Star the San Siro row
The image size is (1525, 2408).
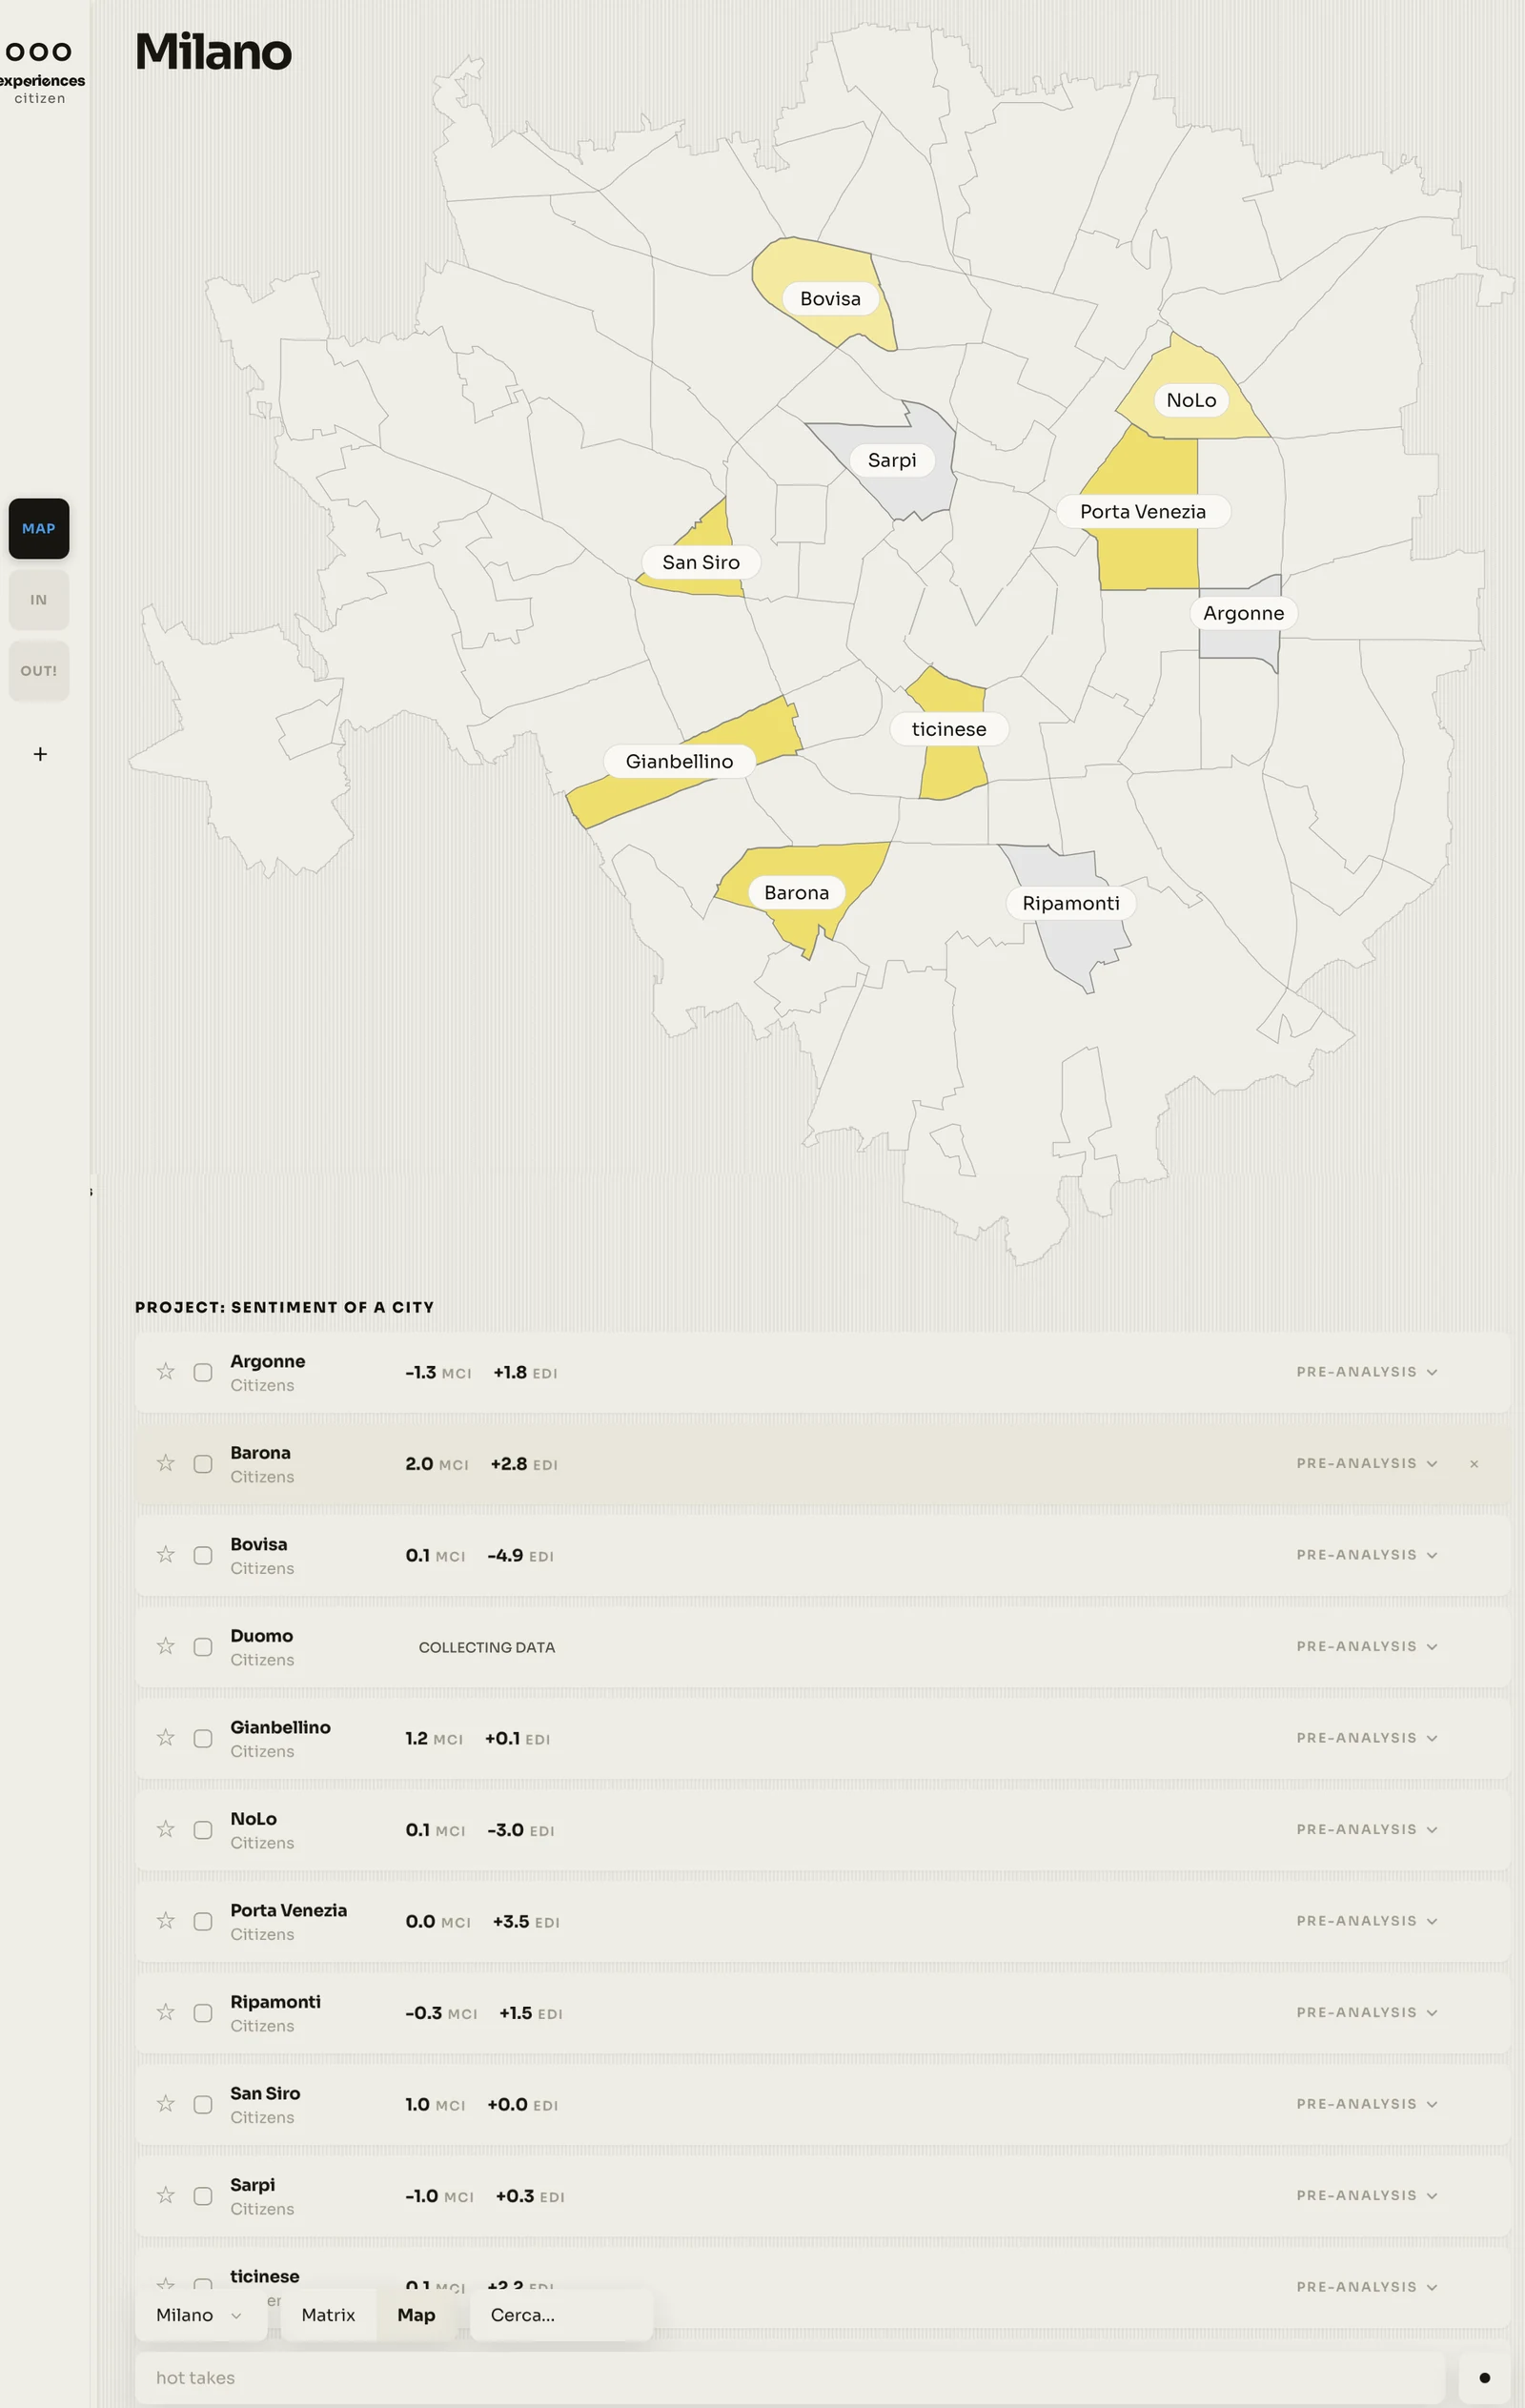tap(166, 2103)
